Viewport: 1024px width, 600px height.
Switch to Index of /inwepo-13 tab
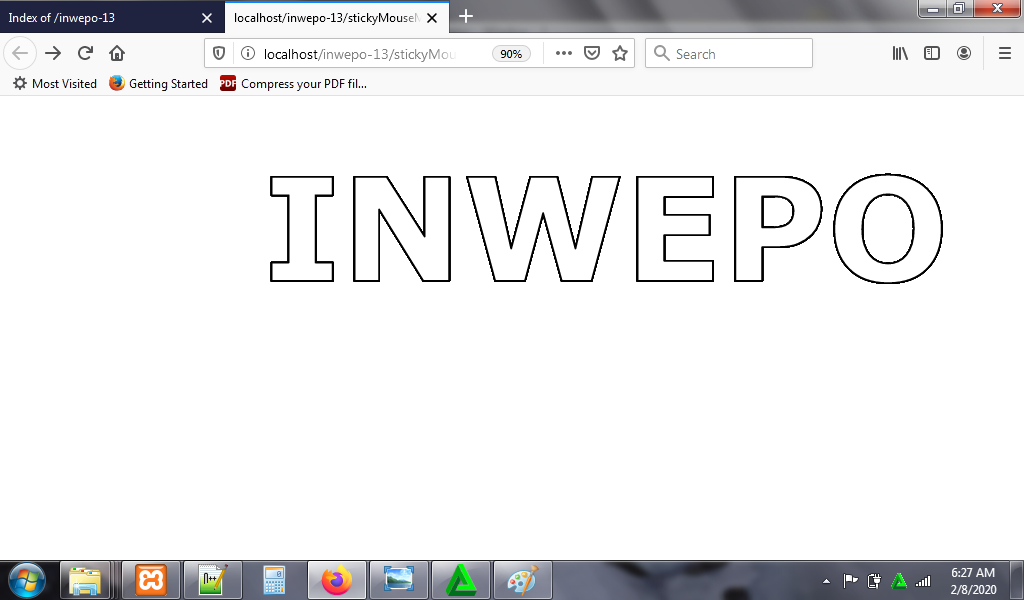pyautogui.click(x=100, y=17)
